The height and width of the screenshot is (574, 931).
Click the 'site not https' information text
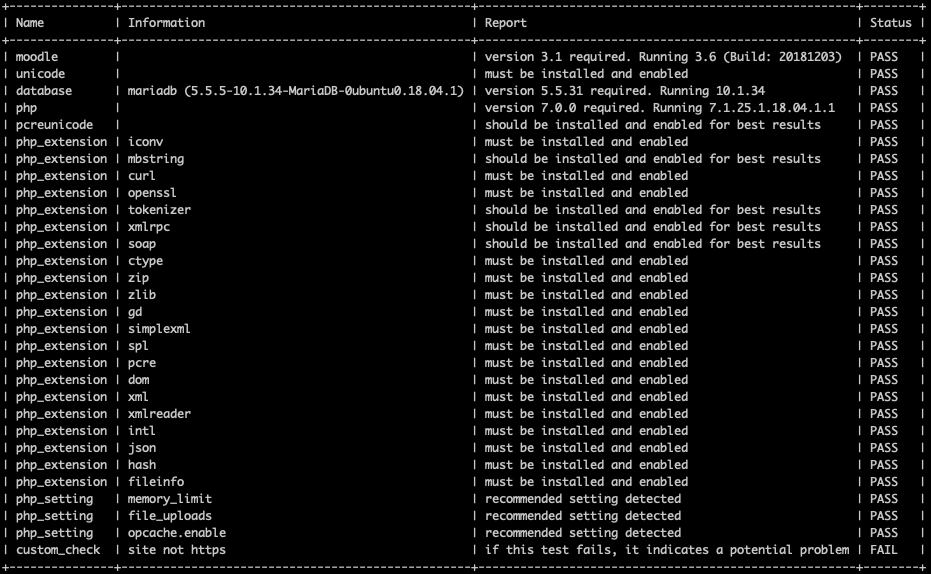pyautogui.click(x=177, y=550)
